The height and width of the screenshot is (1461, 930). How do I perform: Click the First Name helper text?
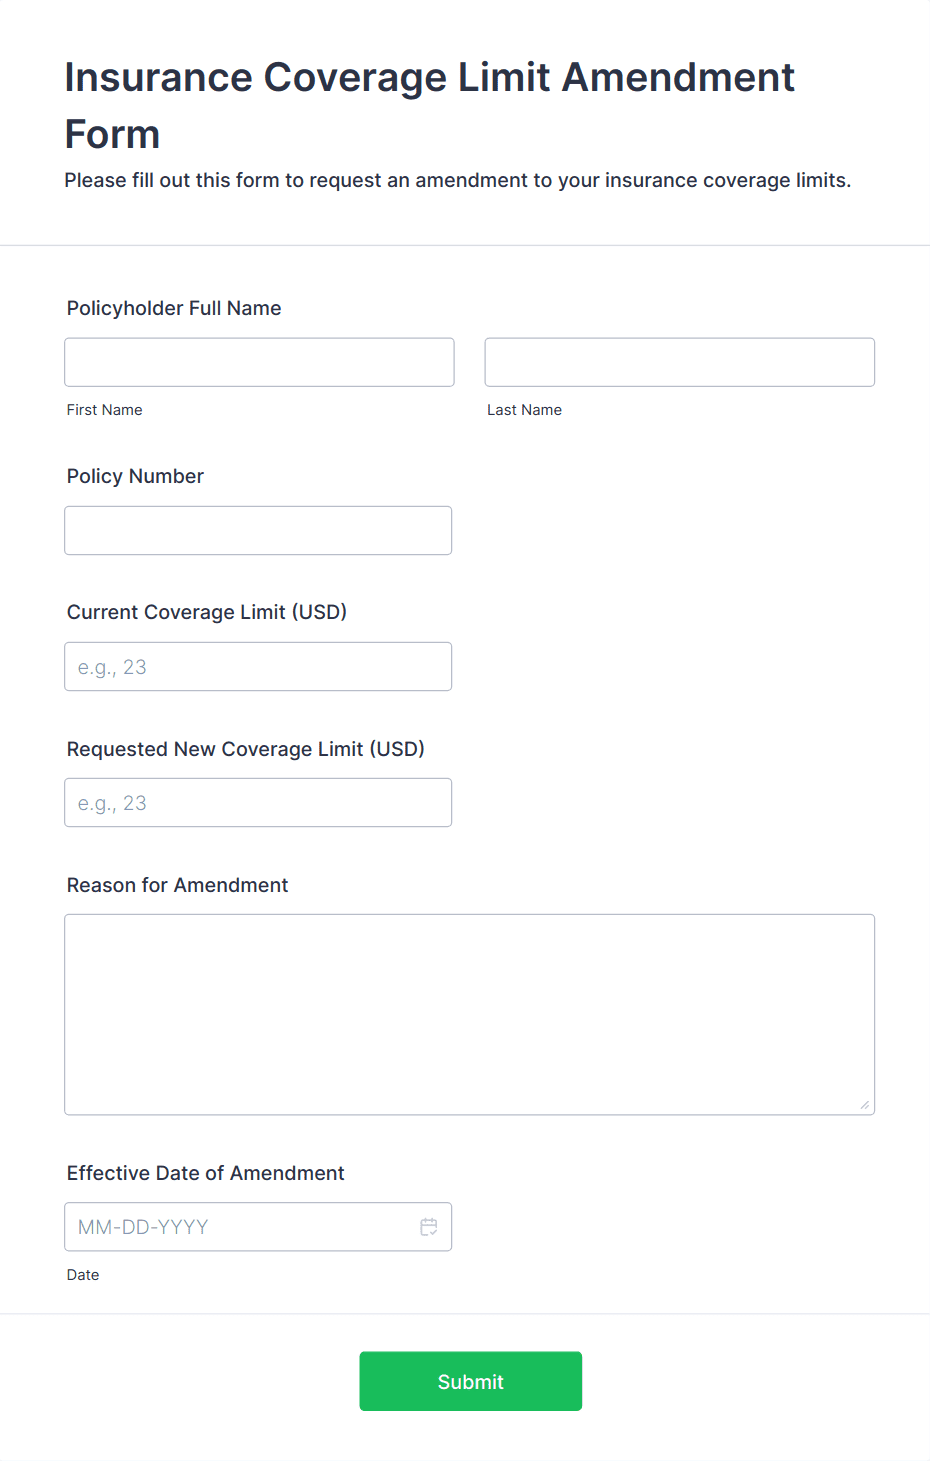[104, 409]
